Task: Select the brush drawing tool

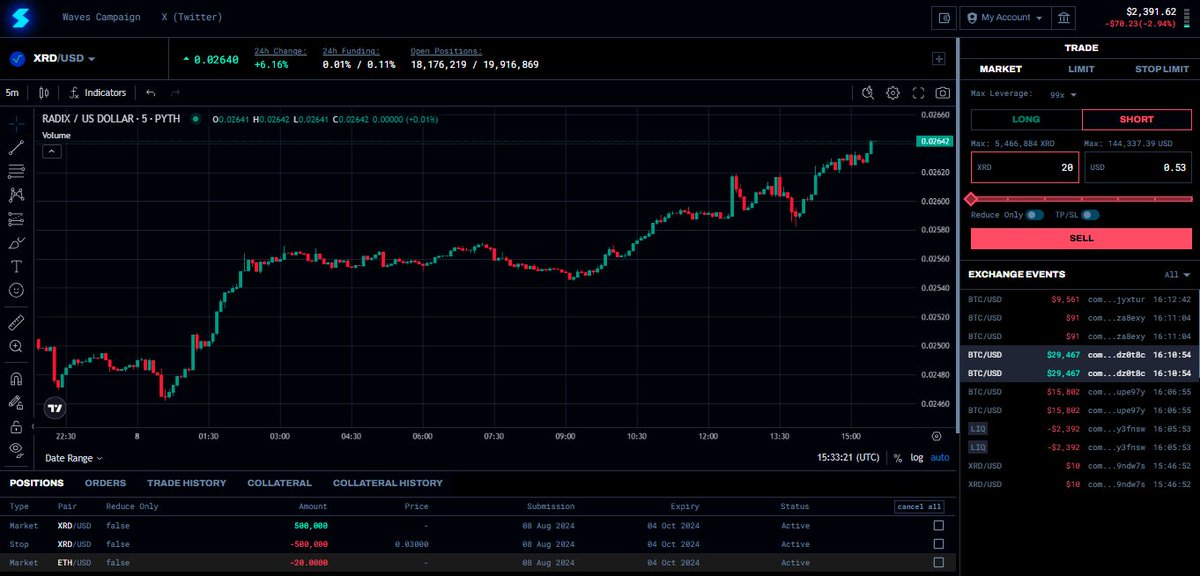Action: pos(16,243)
